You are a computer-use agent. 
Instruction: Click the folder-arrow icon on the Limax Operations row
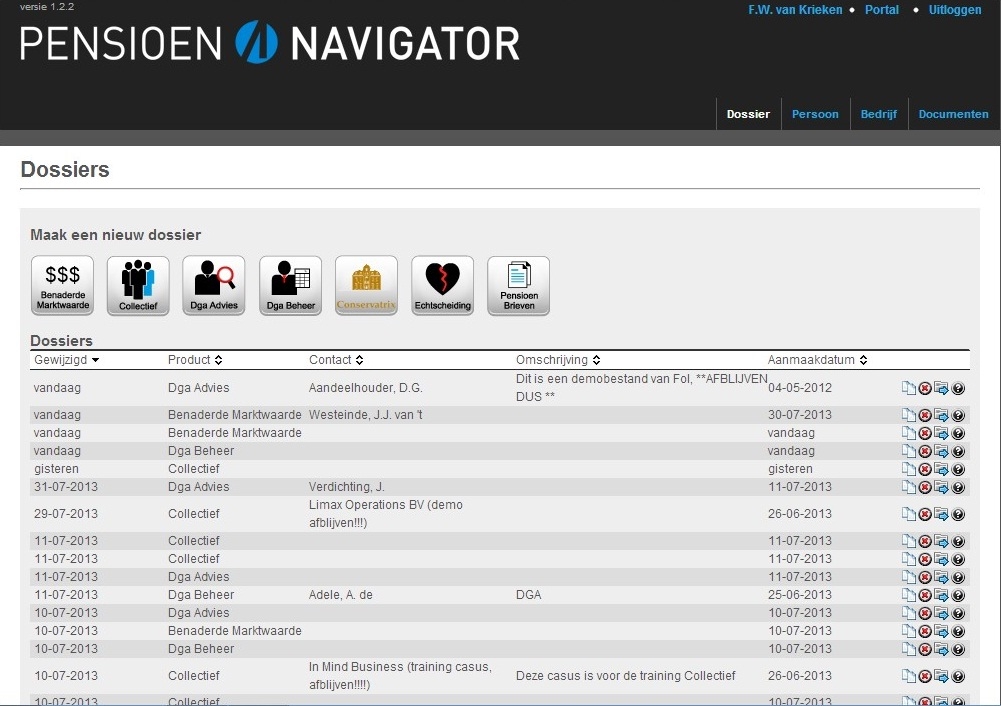[x=942, y=514]
